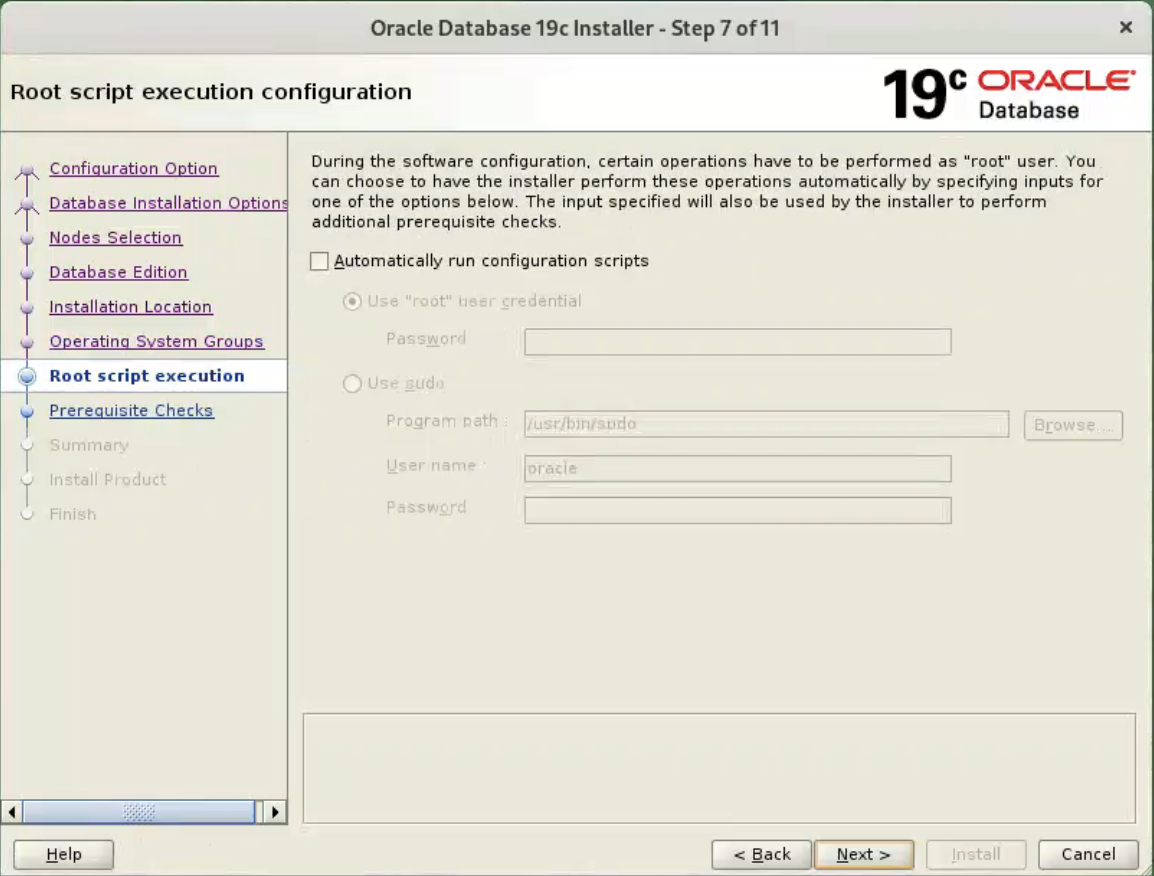Viewport: 1154px width, 876px height.
Task: Go to Prerequisite Checks step
Action: point(131,411)
